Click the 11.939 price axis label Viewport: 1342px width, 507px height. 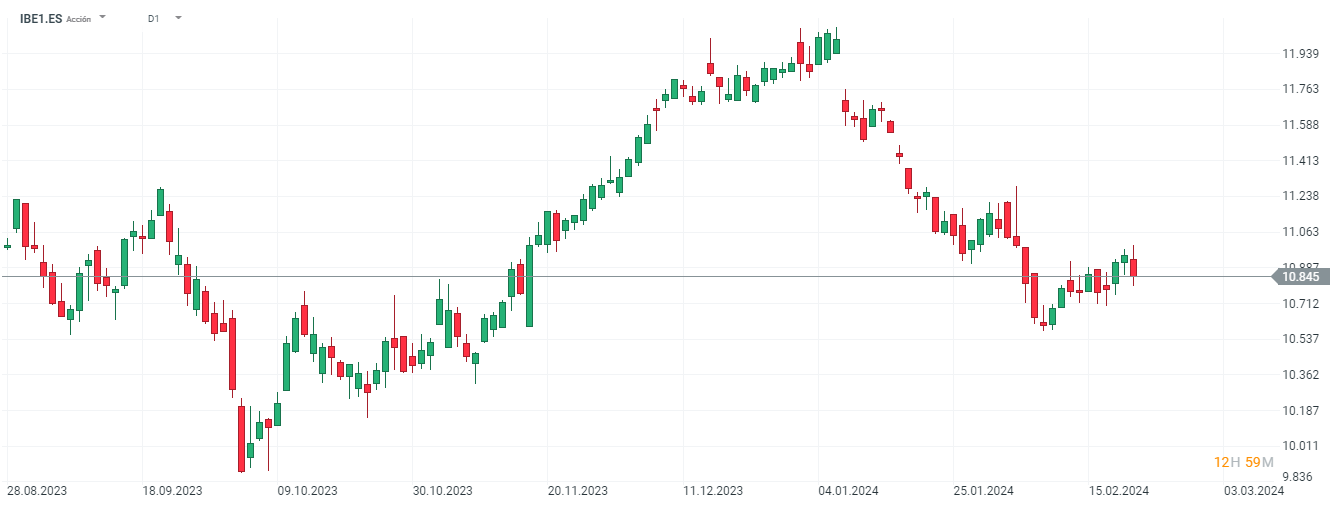(1299, 54)
